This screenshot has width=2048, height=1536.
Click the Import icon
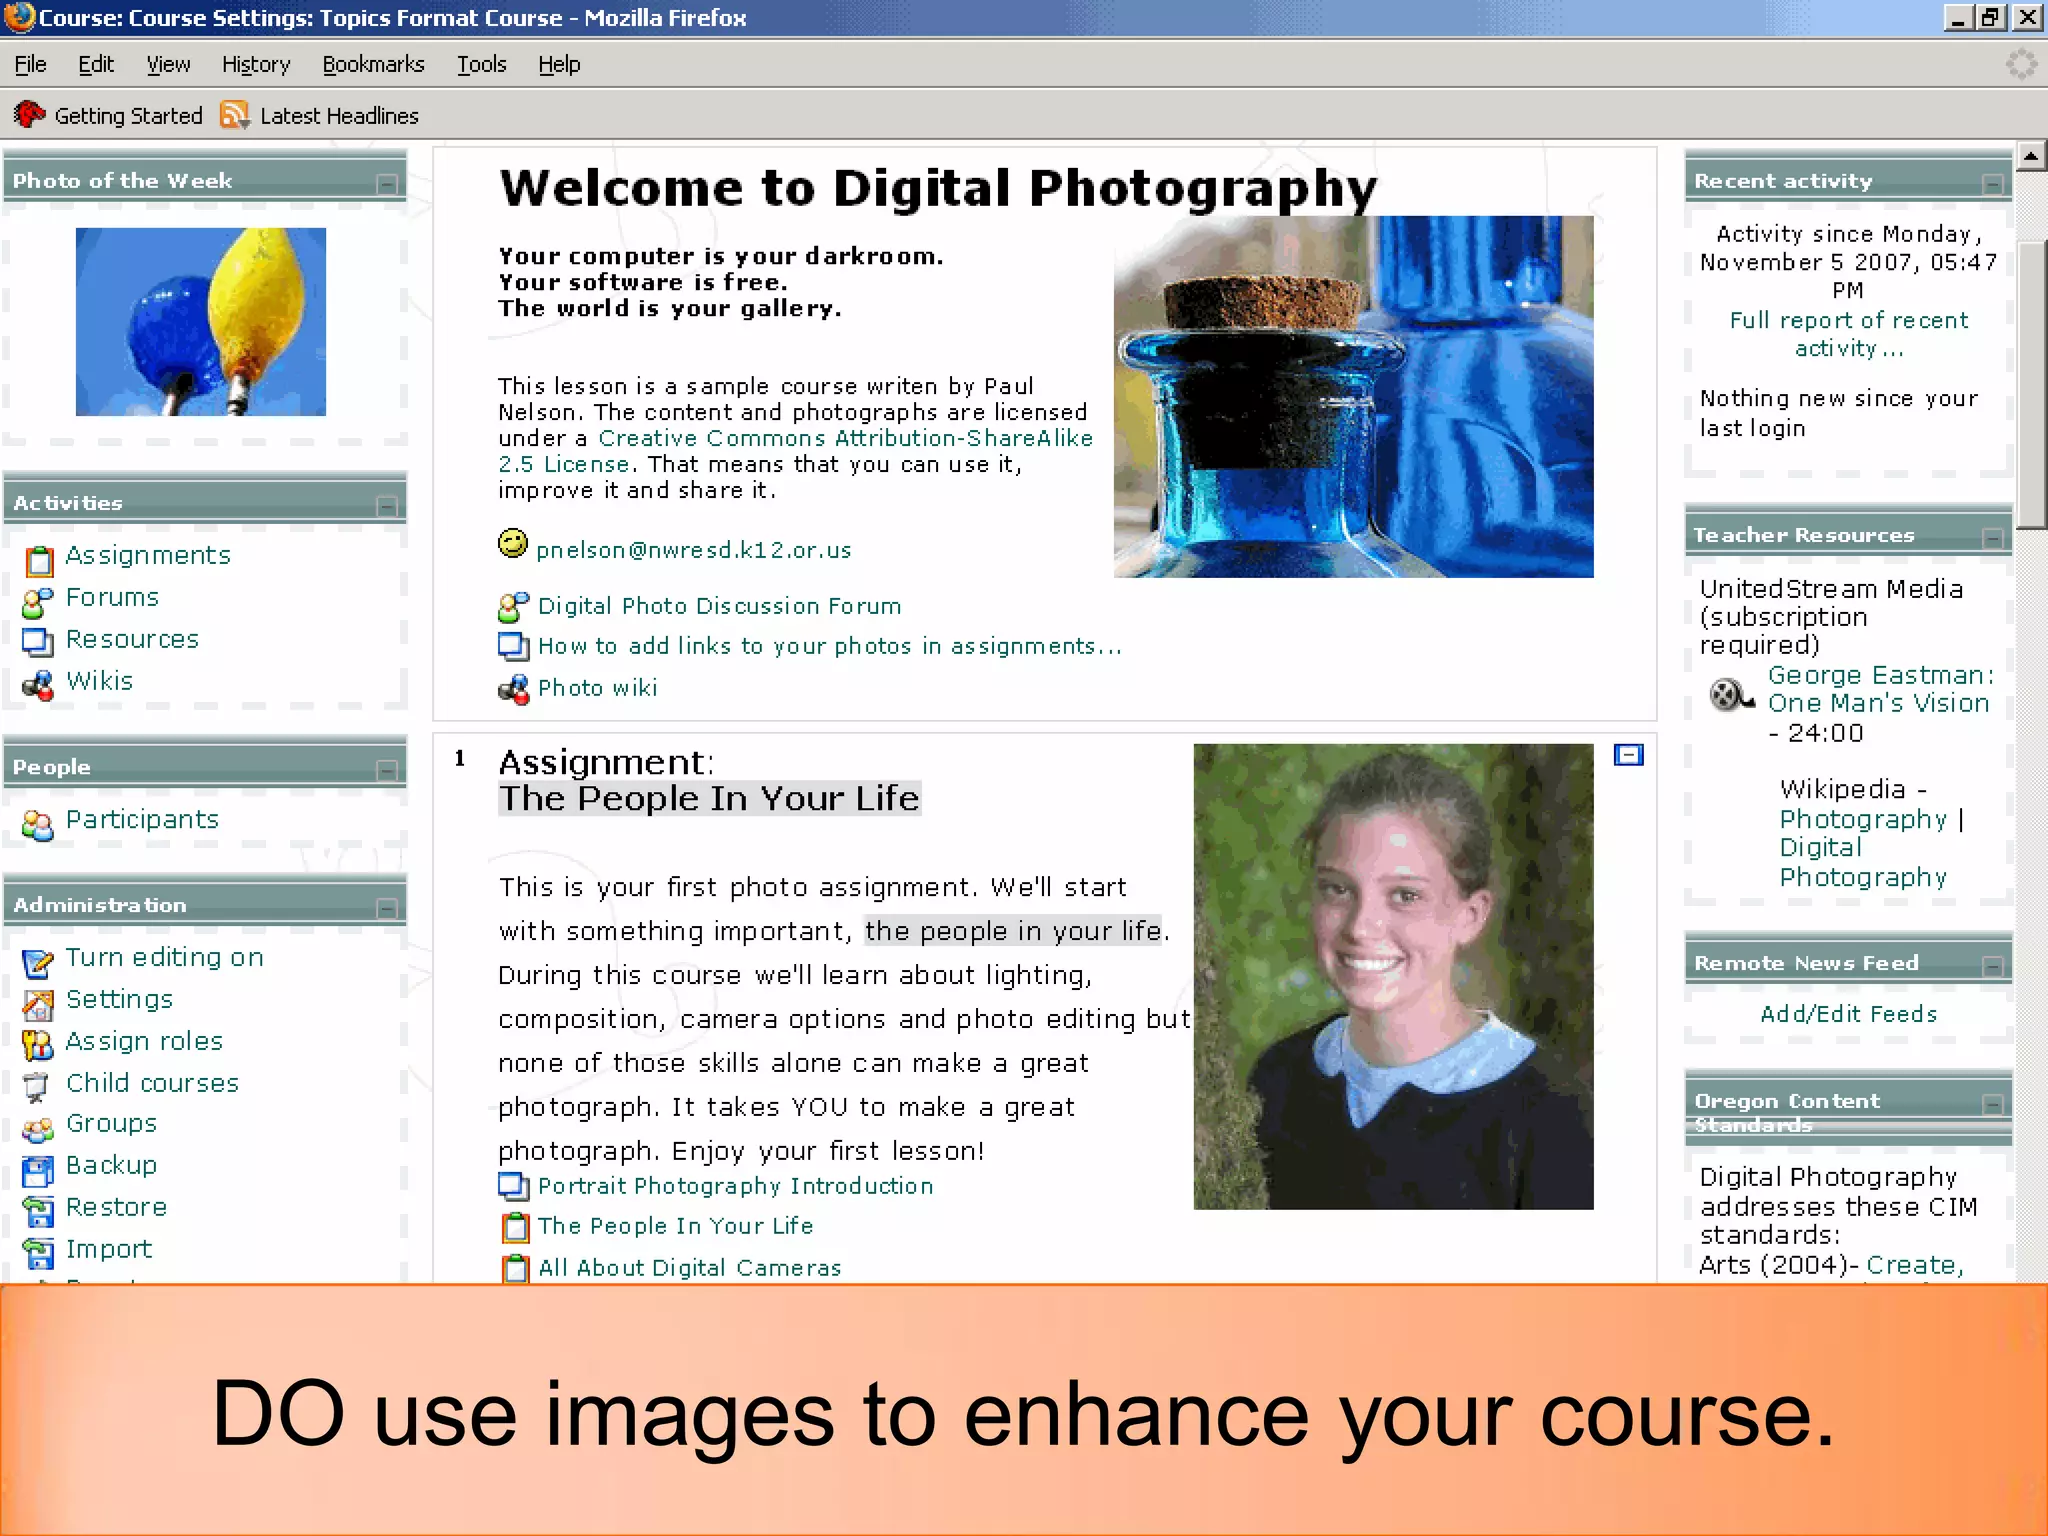pyautogui.click(x=38, y=1253)
